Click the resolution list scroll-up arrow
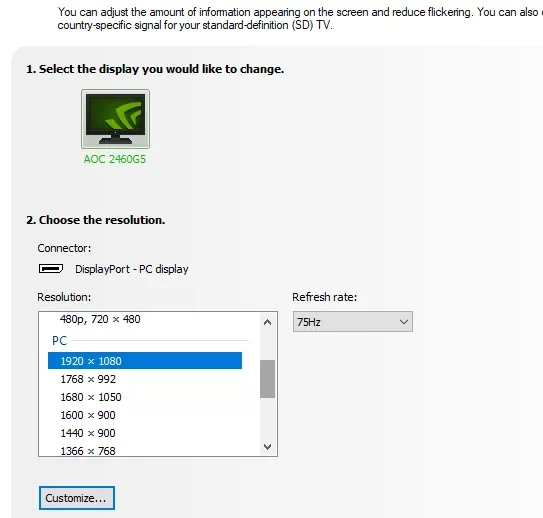This screenshot has width=543, height=518. point(267,322)
